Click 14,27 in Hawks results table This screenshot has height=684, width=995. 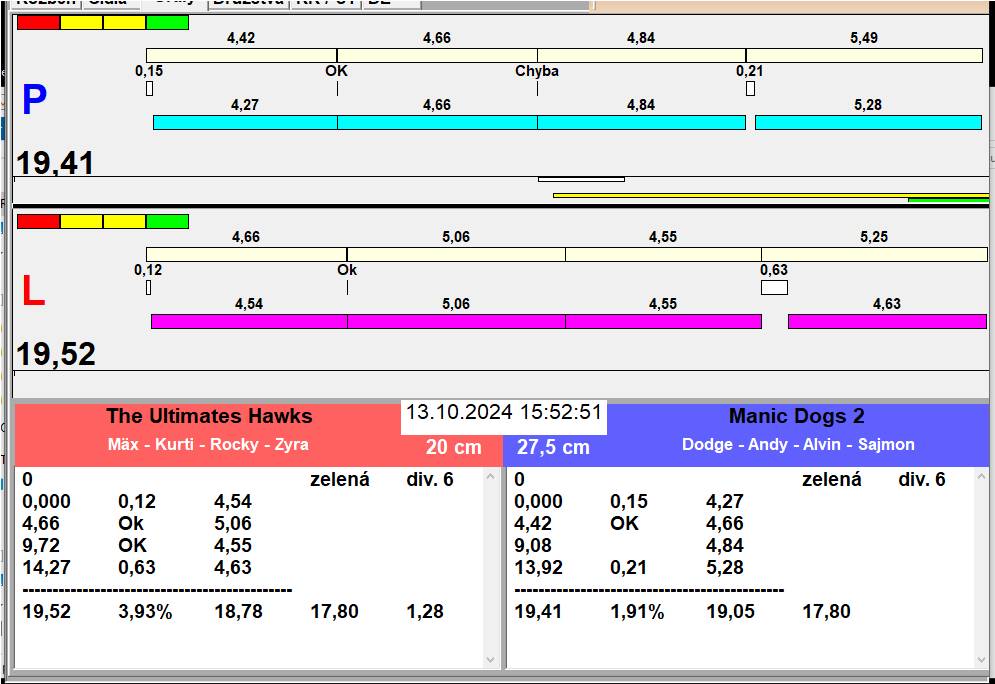(46, 567)
